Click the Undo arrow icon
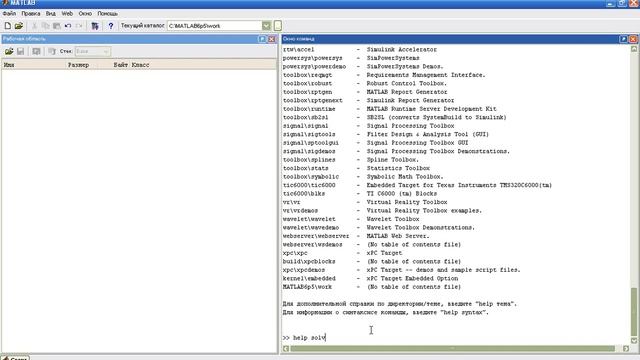The height and width of the screenshot is (360, 640). point(68,26)
